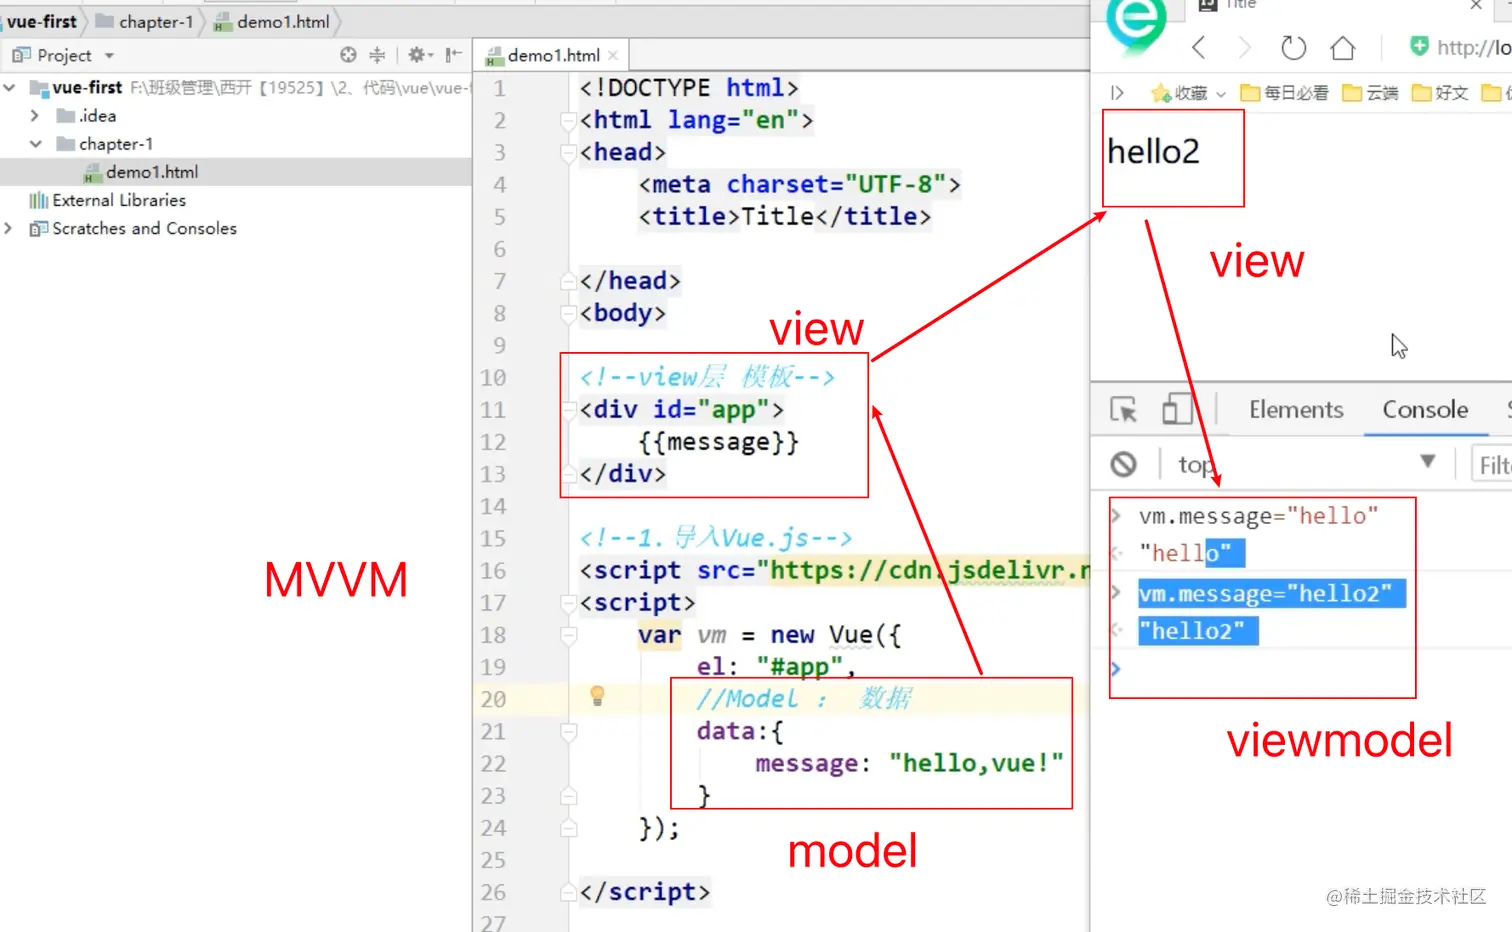Click the "hello2" console output line
The height and width of the screenshot is (932, 1512).
[x=1198, y=632]
